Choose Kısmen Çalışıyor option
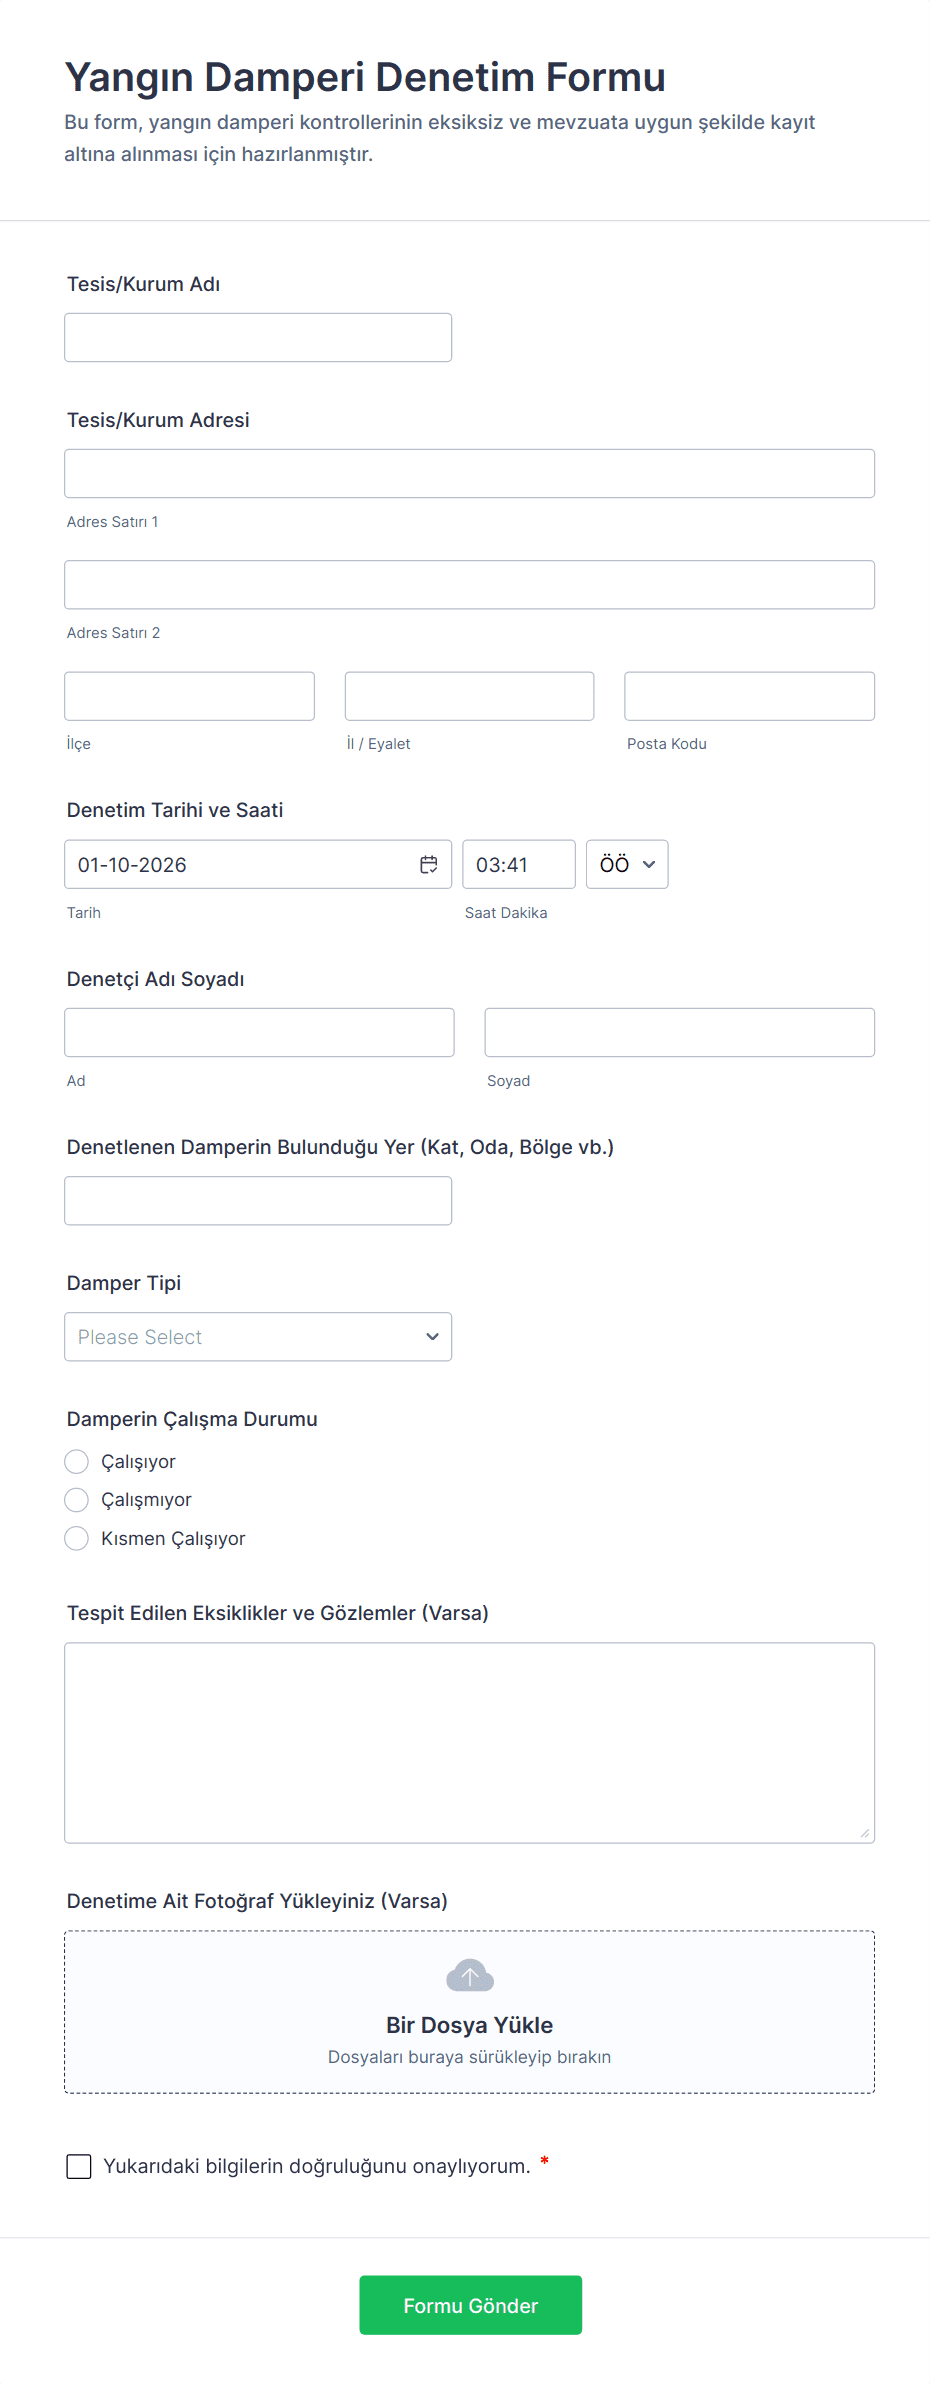Viewport: 930px width, 2384px height. pos(77,1538)
